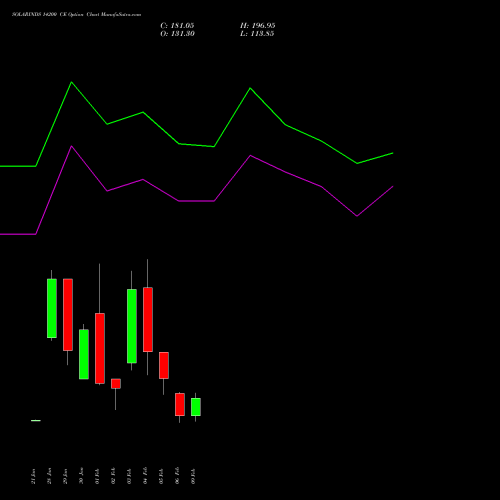
Task: Select the flat green dash above 27 Jan
Action: point(36,421)
